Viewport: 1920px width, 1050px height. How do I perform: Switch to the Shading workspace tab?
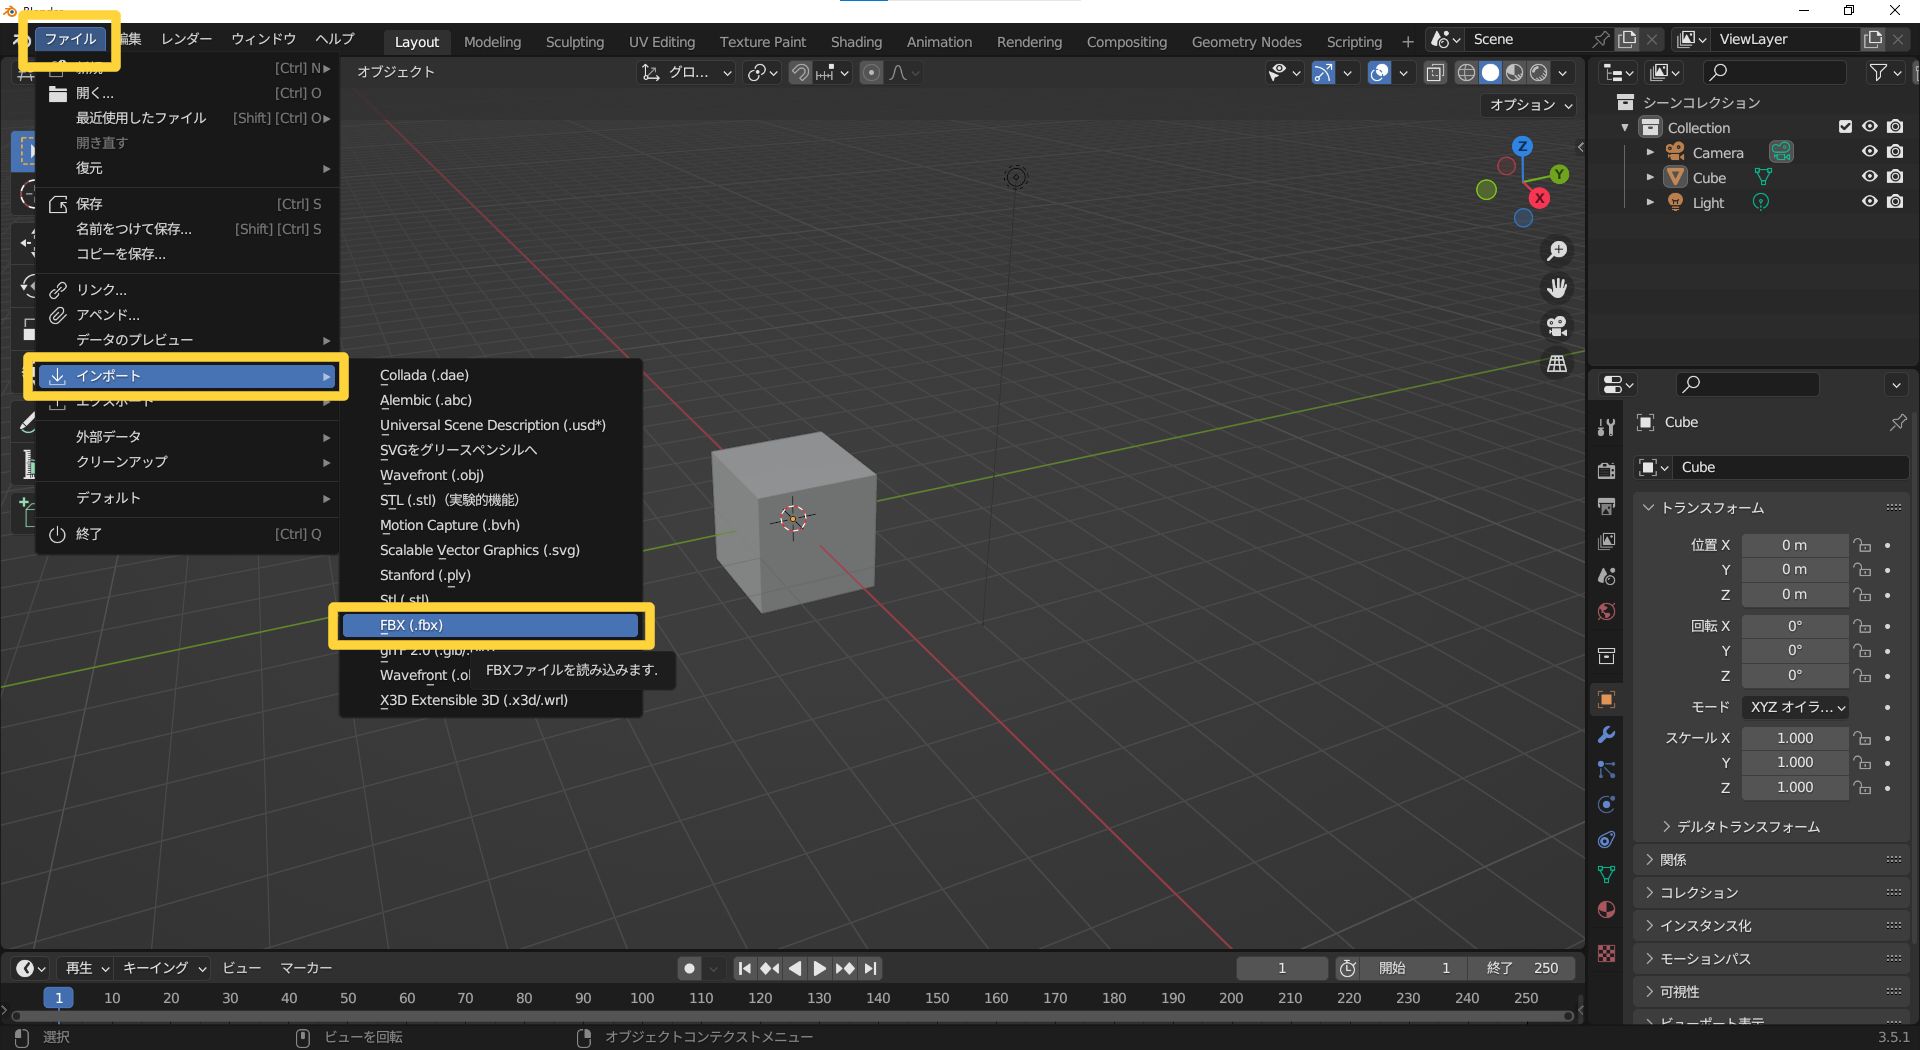[x=856, y=41]
